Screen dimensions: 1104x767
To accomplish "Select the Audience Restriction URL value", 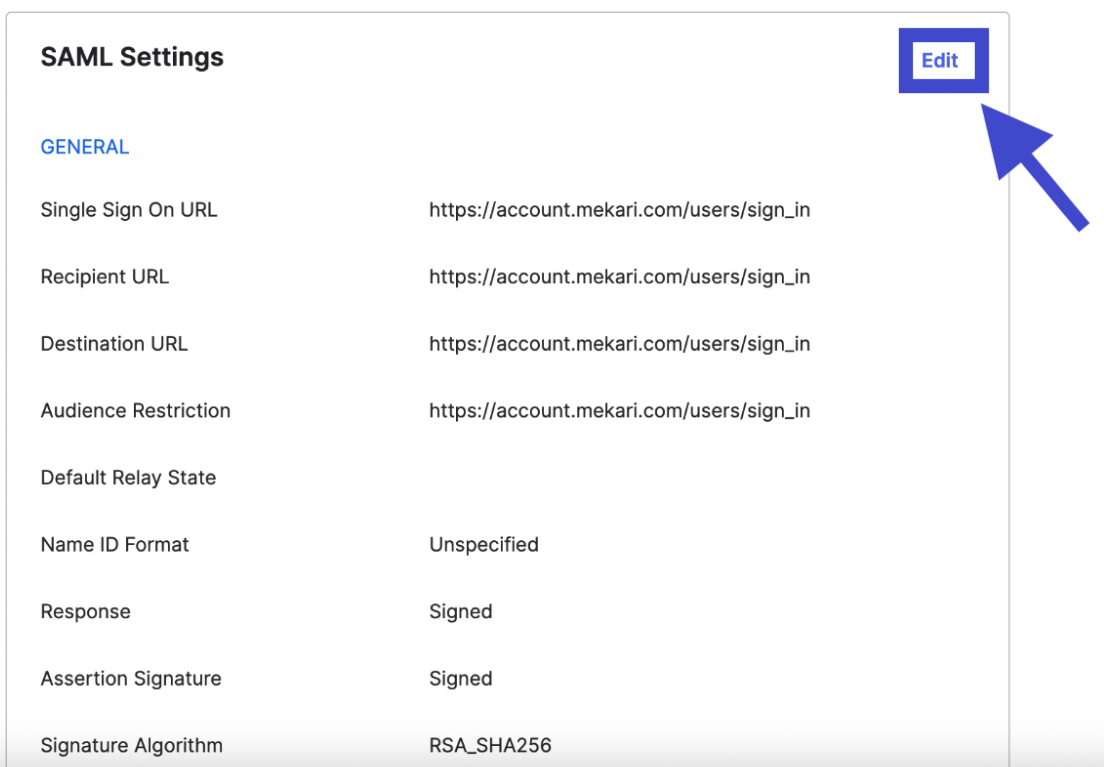I will (619, 411).
